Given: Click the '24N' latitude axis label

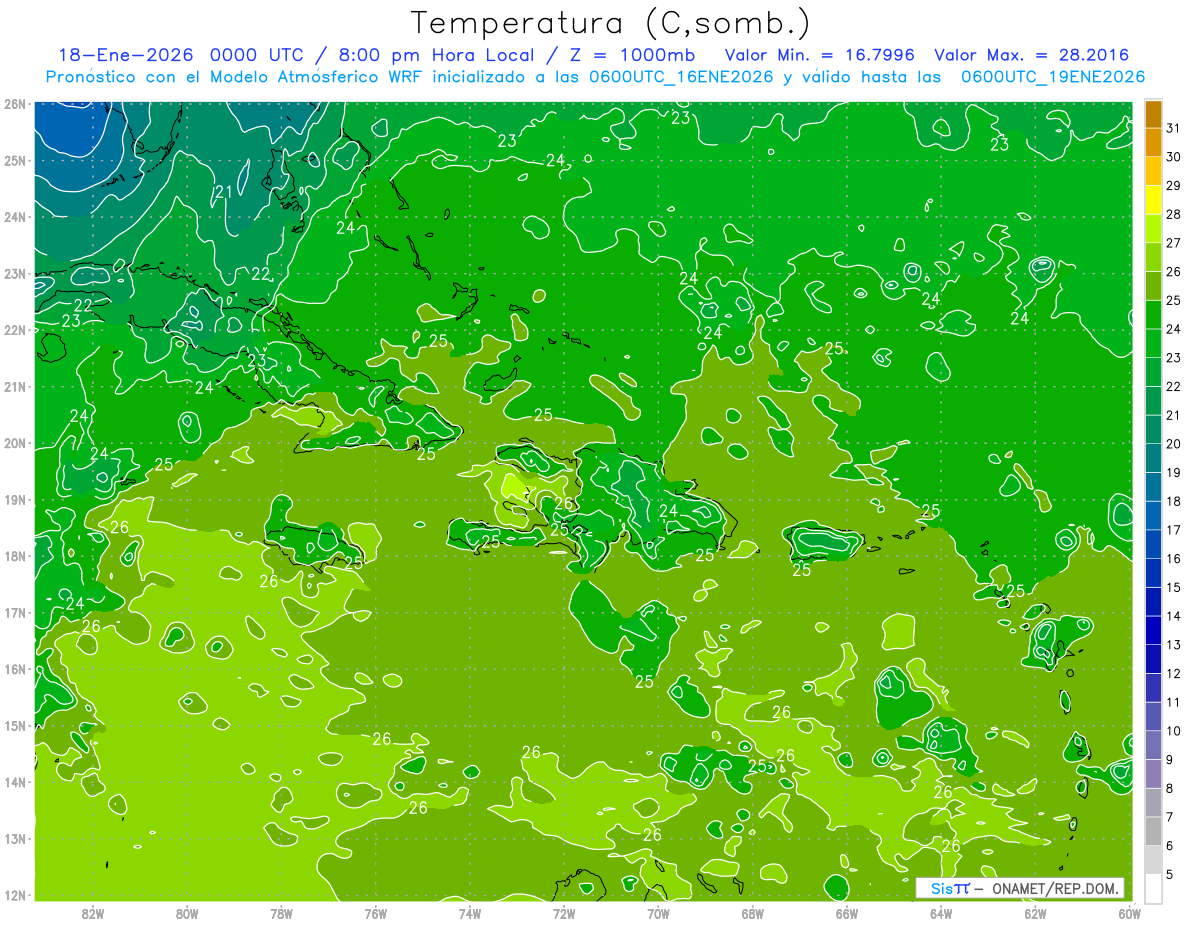Looking at the screenshot, I should point(14,217).
